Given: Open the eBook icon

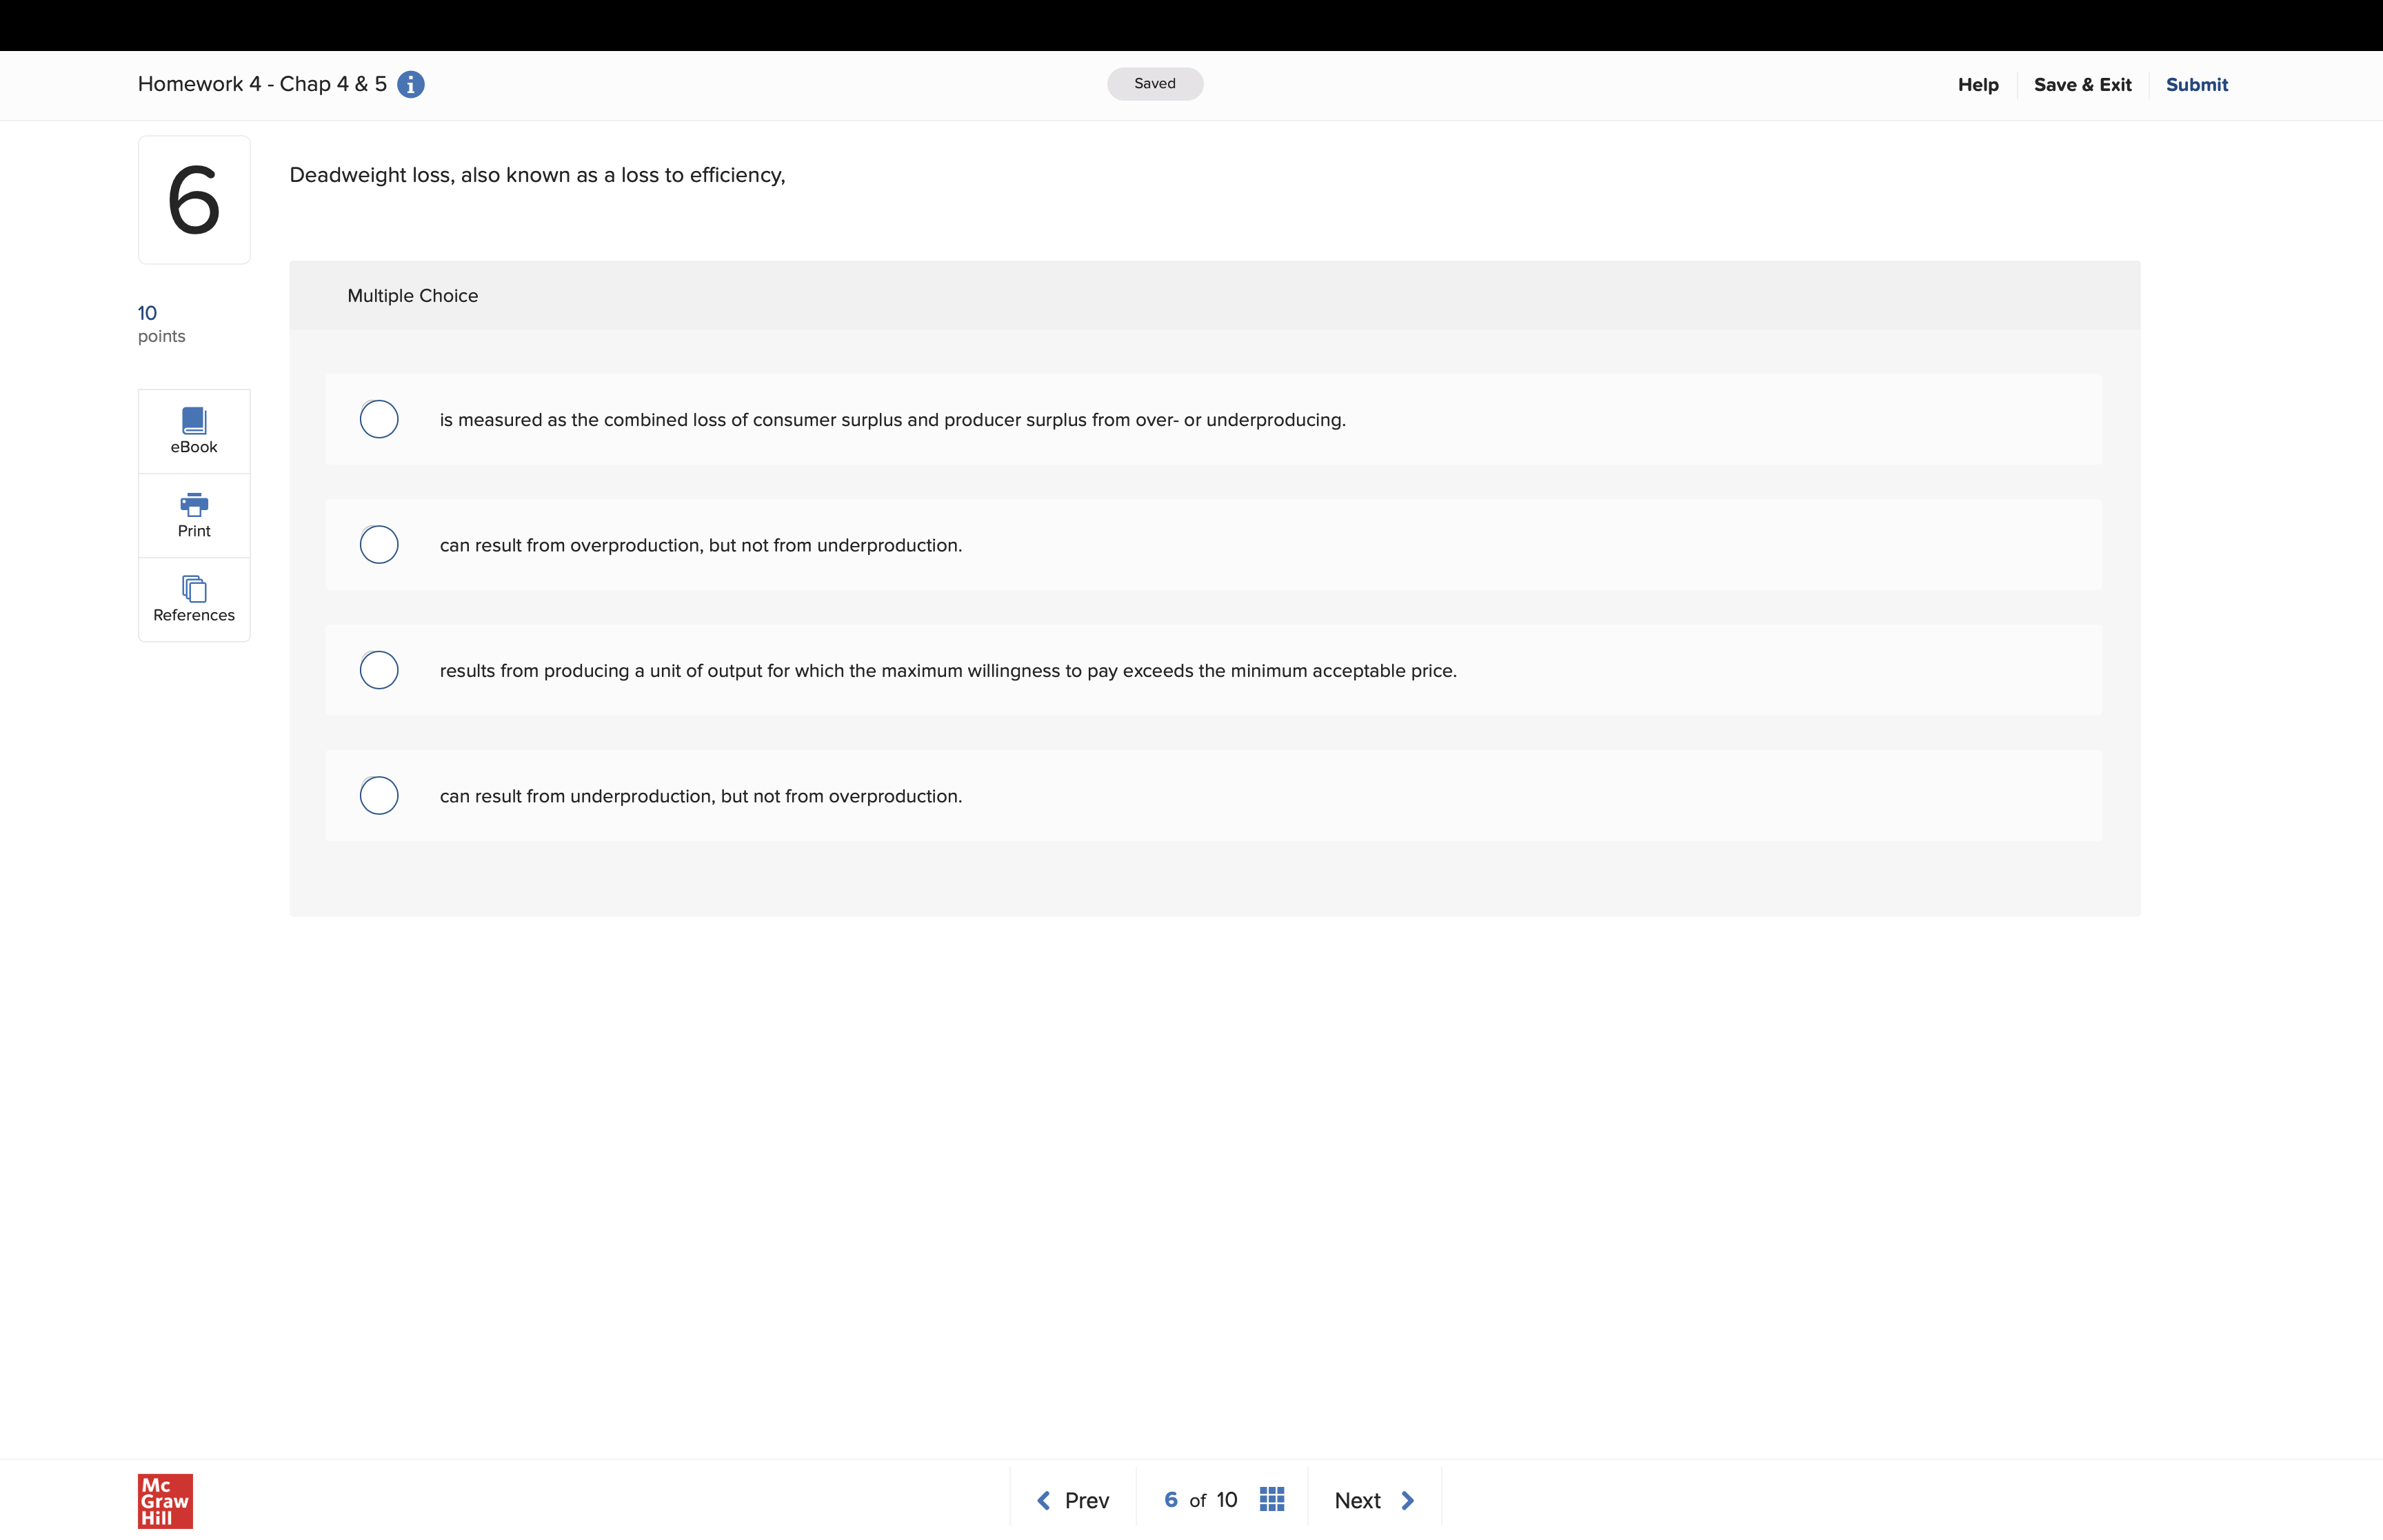Looking at the screenshot, I should point(194,420).
